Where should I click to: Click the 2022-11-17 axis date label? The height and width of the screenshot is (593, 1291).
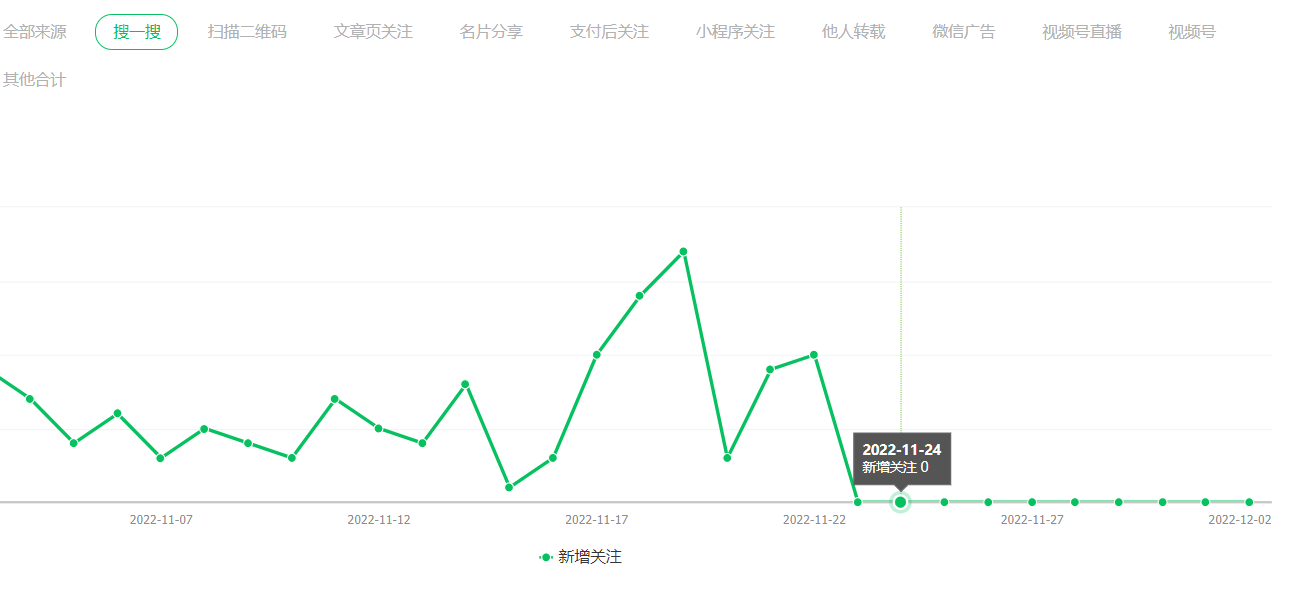[597, 520]
